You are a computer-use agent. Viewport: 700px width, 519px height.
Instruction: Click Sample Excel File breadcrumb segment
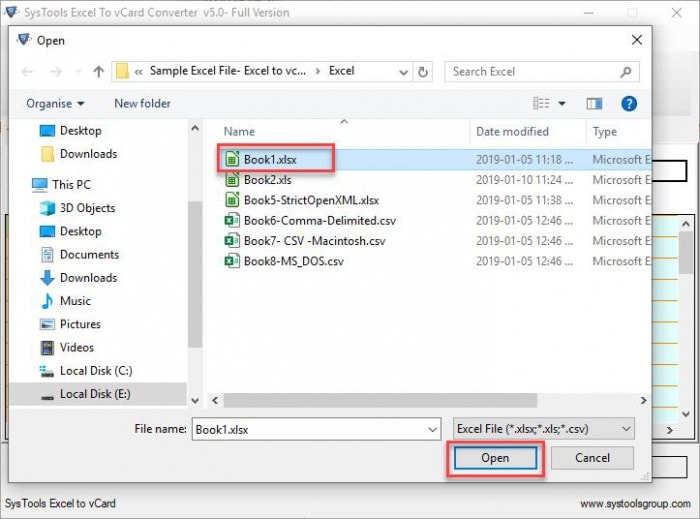228,71
